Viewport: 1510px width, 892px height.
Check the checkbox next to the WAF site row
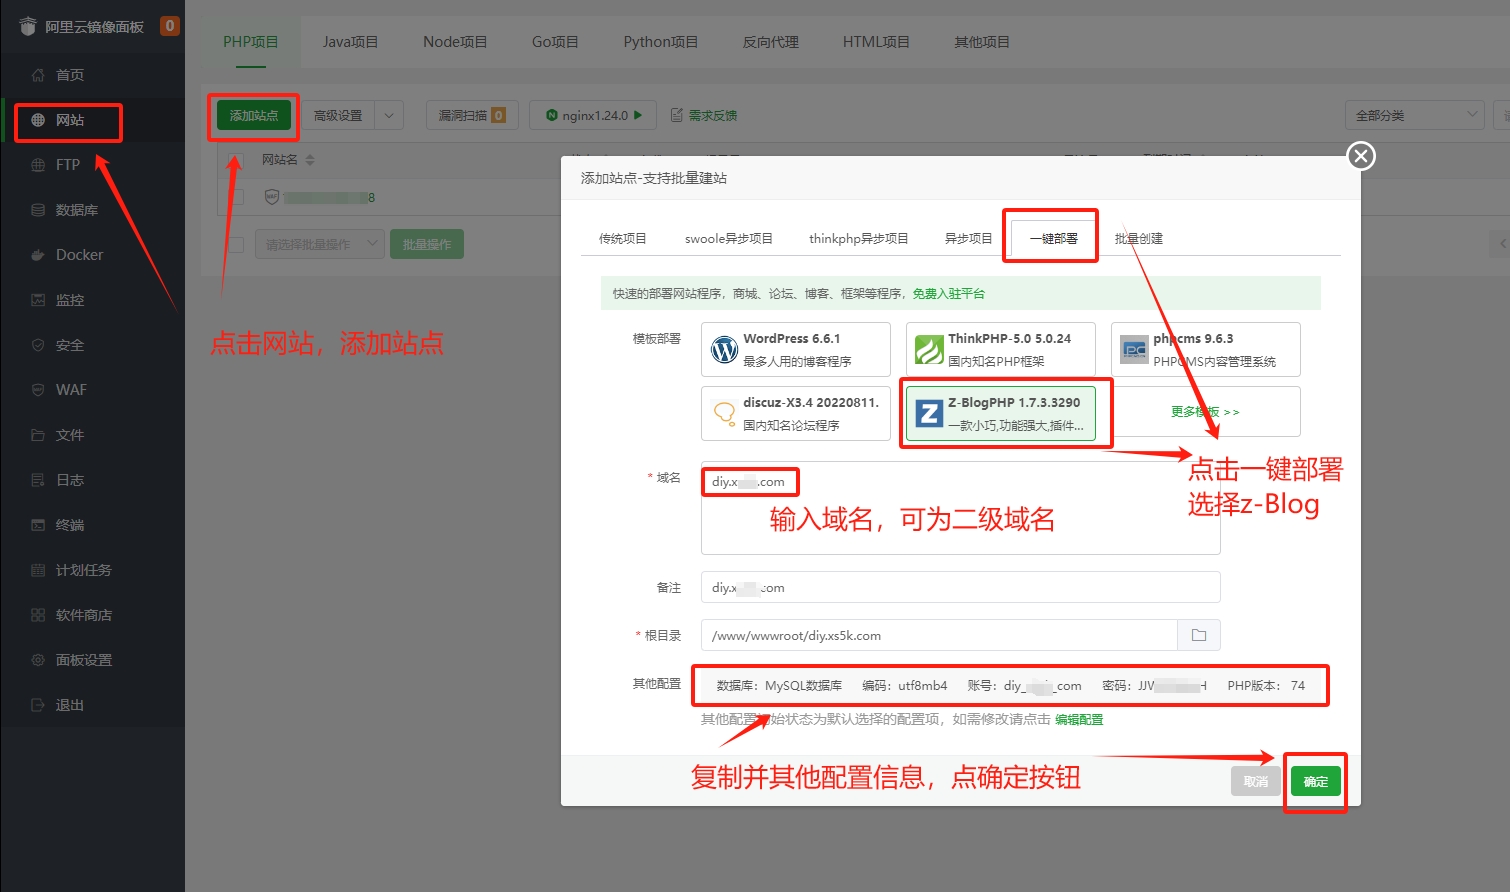[236, 197]
